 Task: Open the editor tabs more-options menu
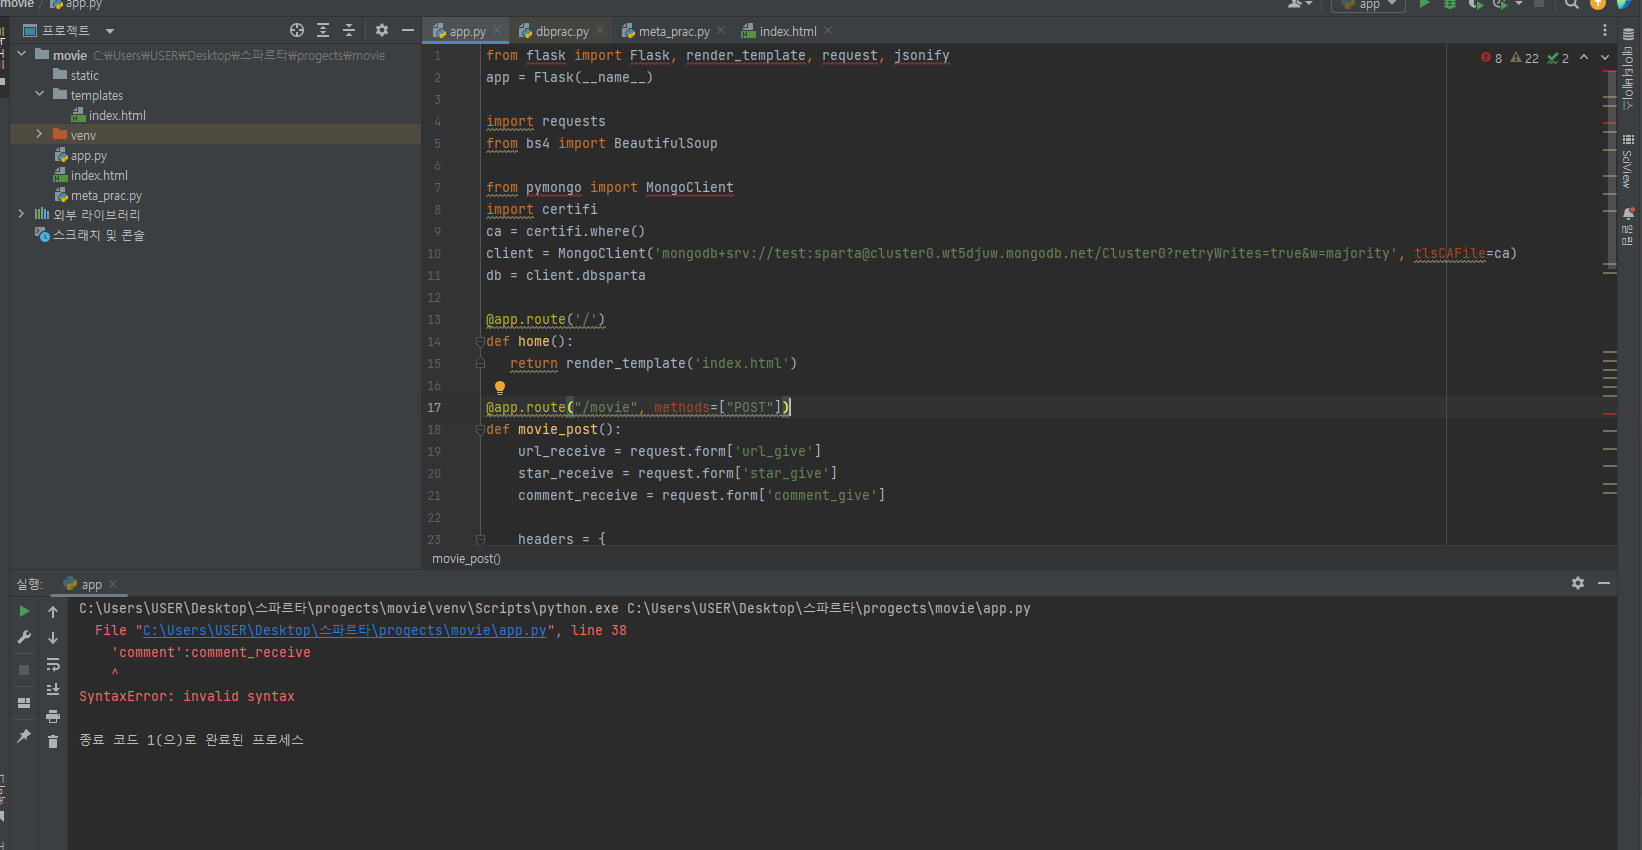coord(1605,30)
